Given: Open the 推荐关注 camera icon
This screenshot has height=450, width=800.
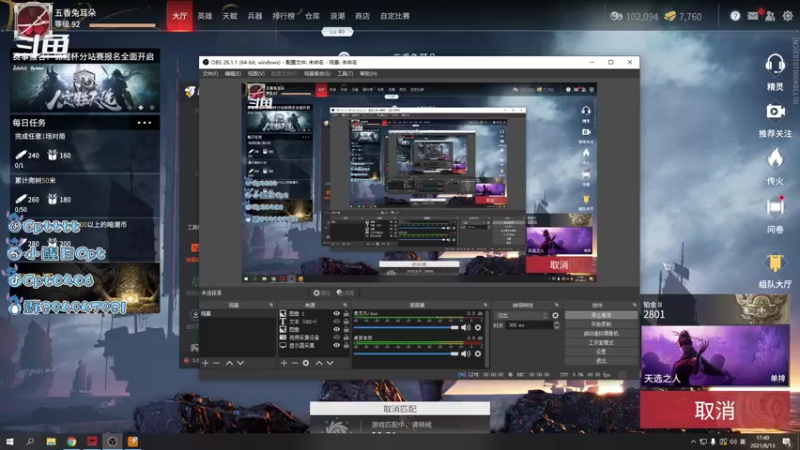Looking at the screenshot, I should pos(775,111).
